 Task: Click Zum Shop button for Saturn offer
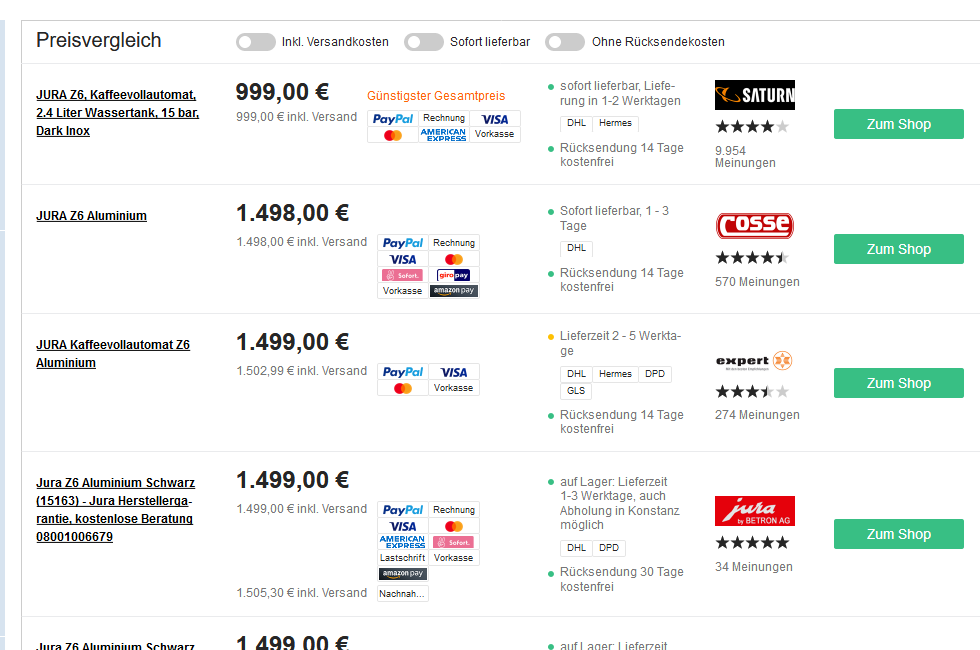coord(898,125)
